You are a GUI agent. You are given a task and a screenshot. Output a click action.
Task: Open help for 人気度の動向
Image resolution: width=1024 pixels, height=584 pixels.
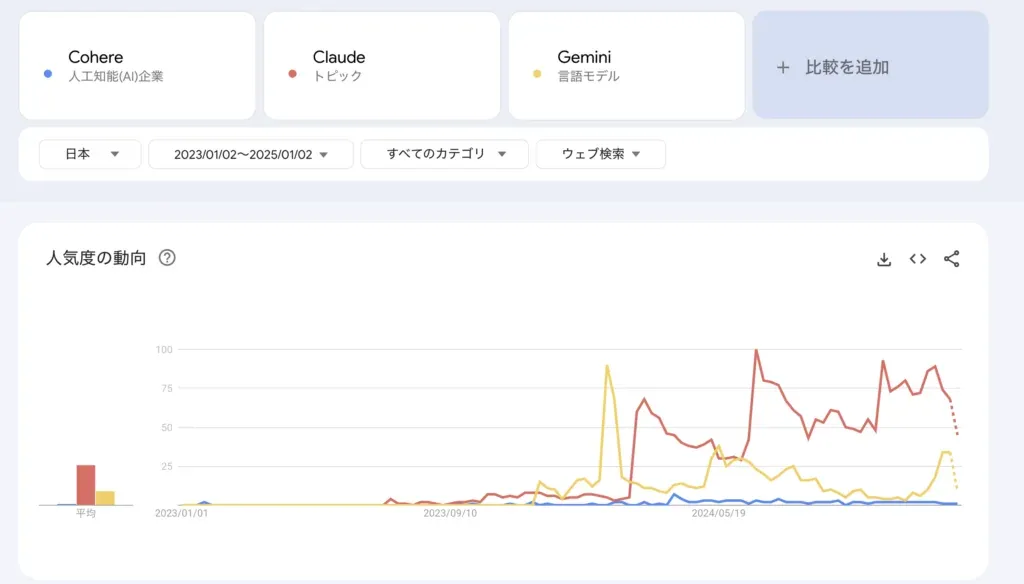(x=167, y=258)
